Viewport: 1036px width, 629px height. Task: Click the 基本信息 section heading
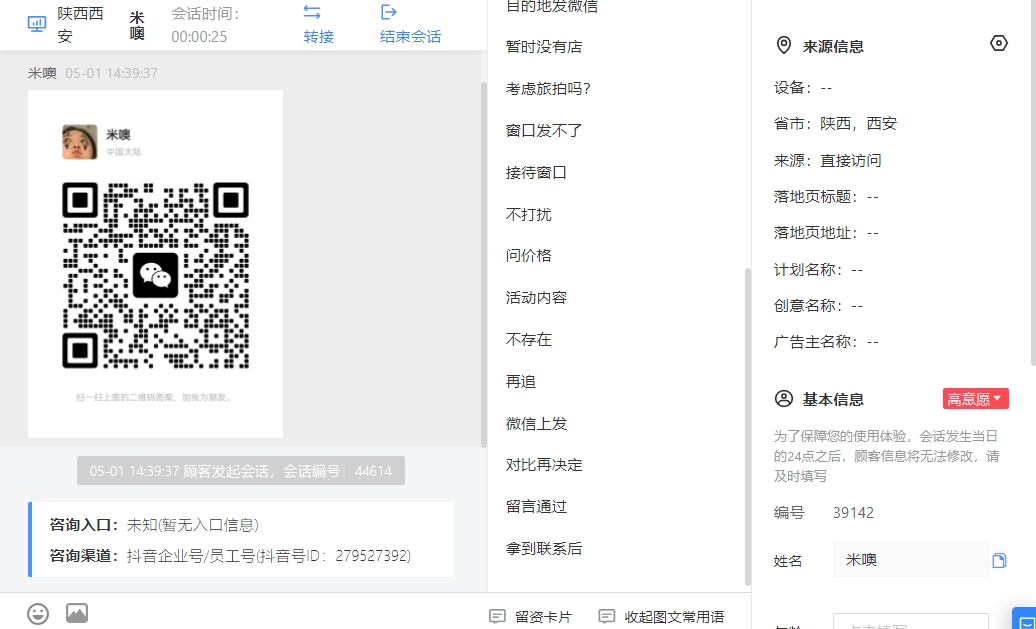(832, 399)
